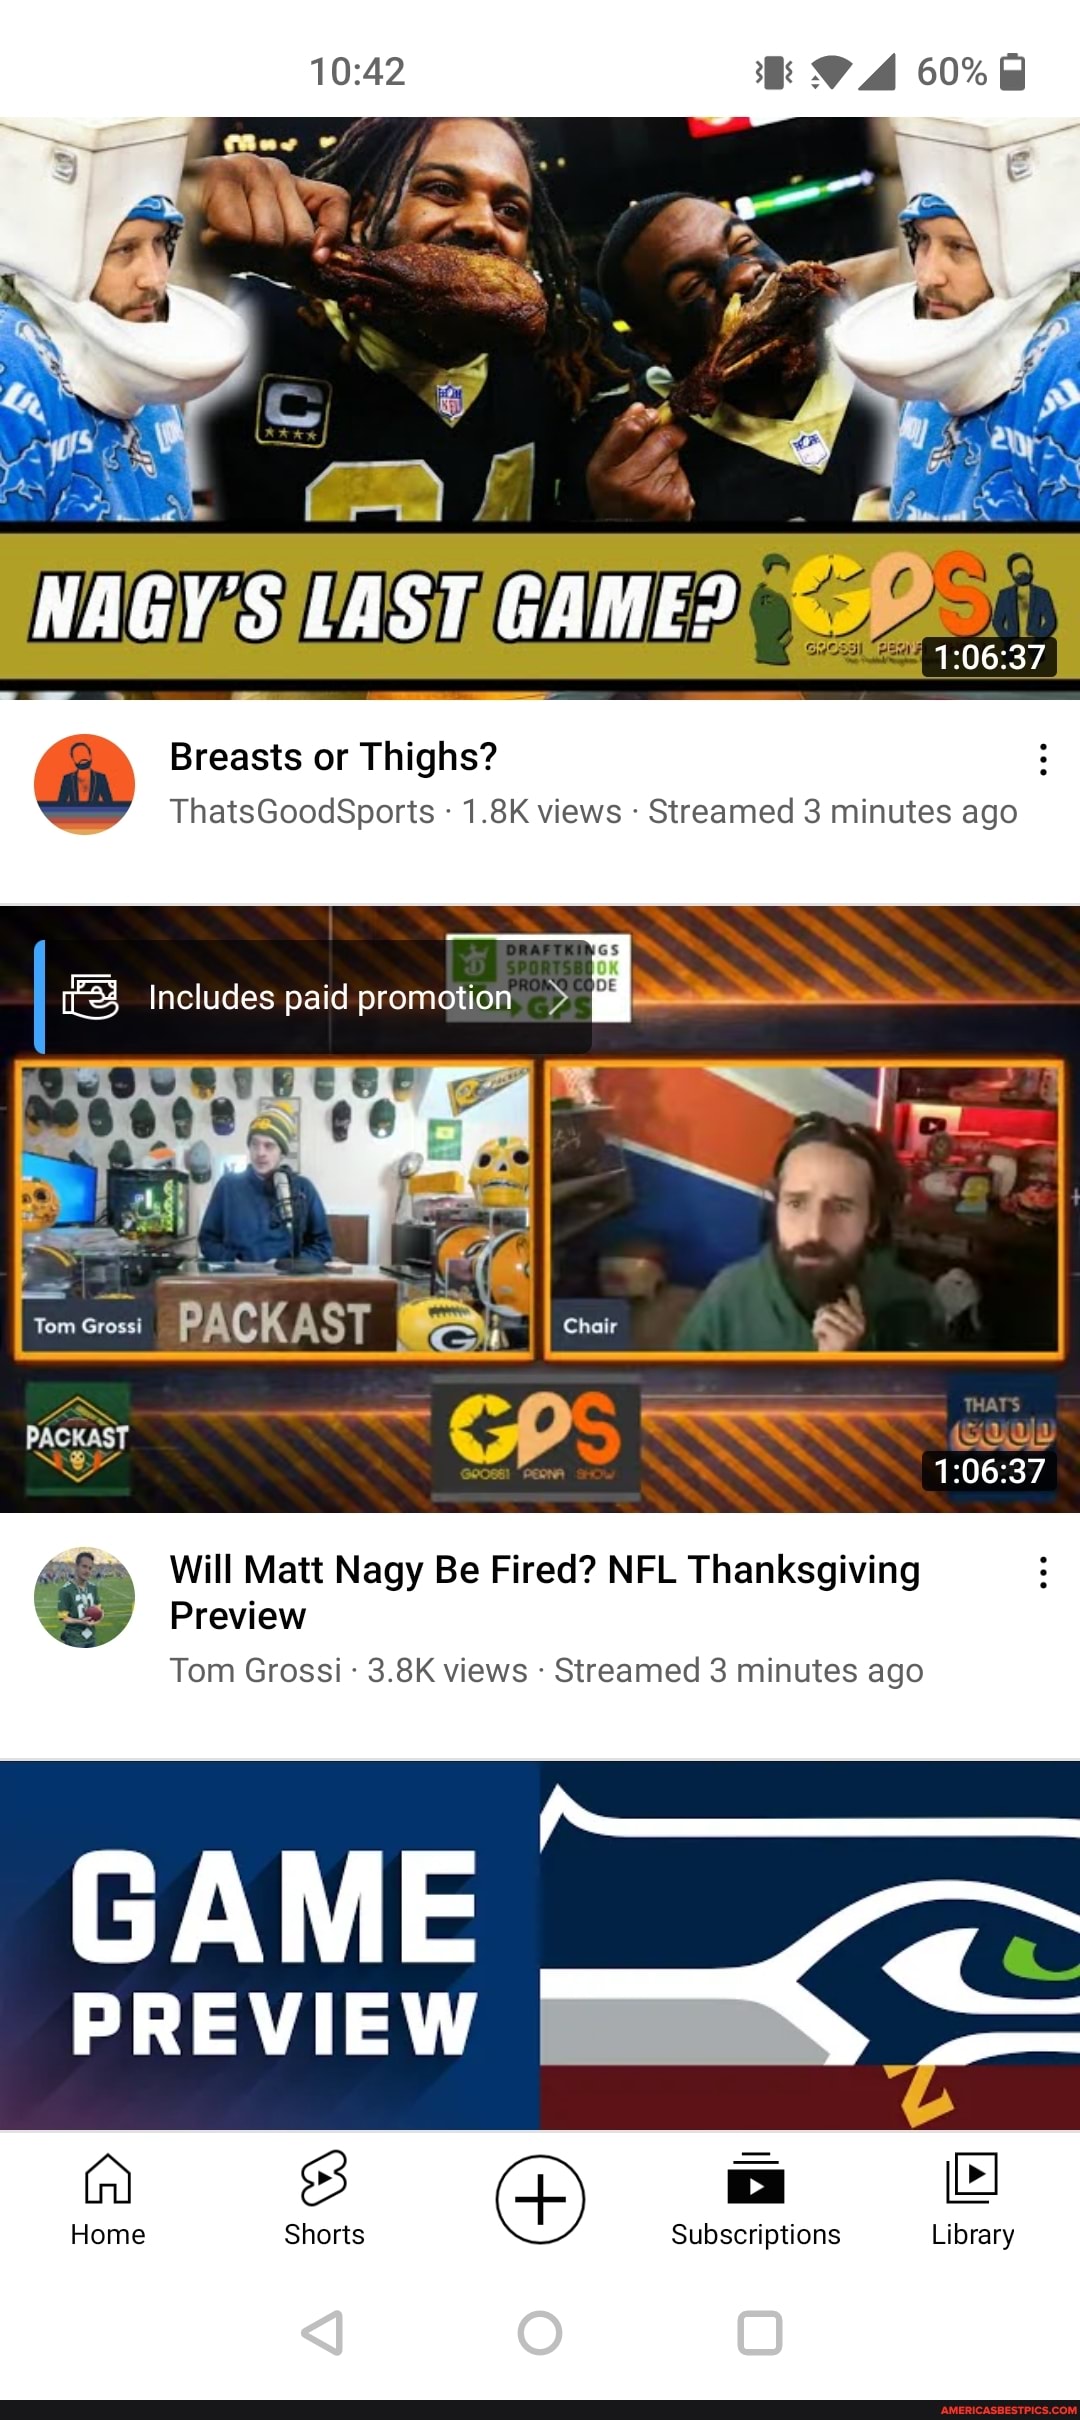Tap the create plus button
This screenshot has width=1080, height=2420.
point(540,2199)
